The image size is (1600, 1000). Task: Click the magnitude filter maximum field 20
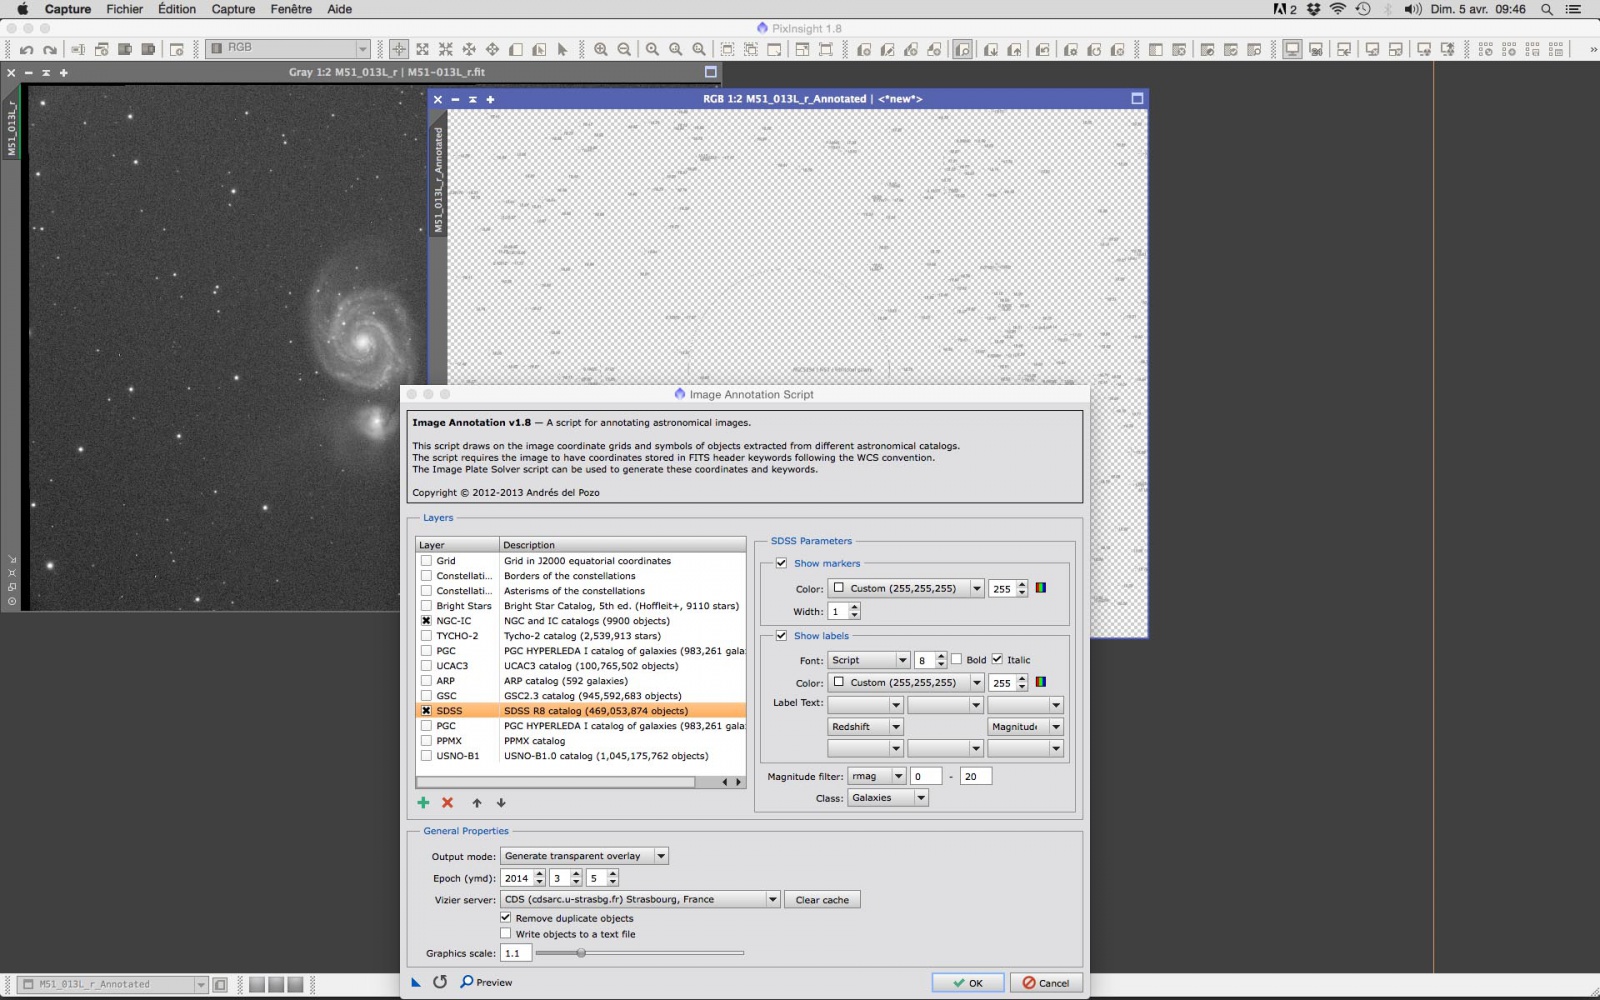pyautogui.click(x=975, y=776)
